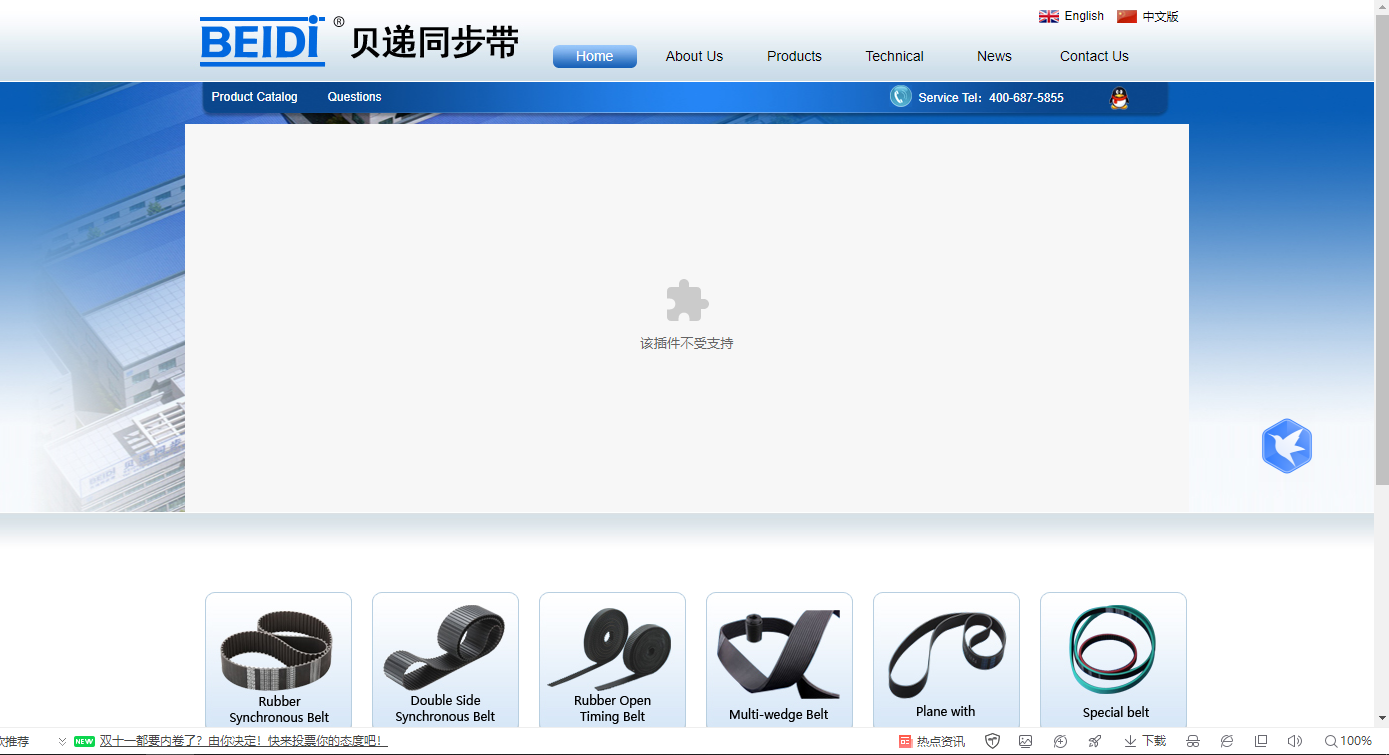
Task: Open the News menu
Action: 994,56
